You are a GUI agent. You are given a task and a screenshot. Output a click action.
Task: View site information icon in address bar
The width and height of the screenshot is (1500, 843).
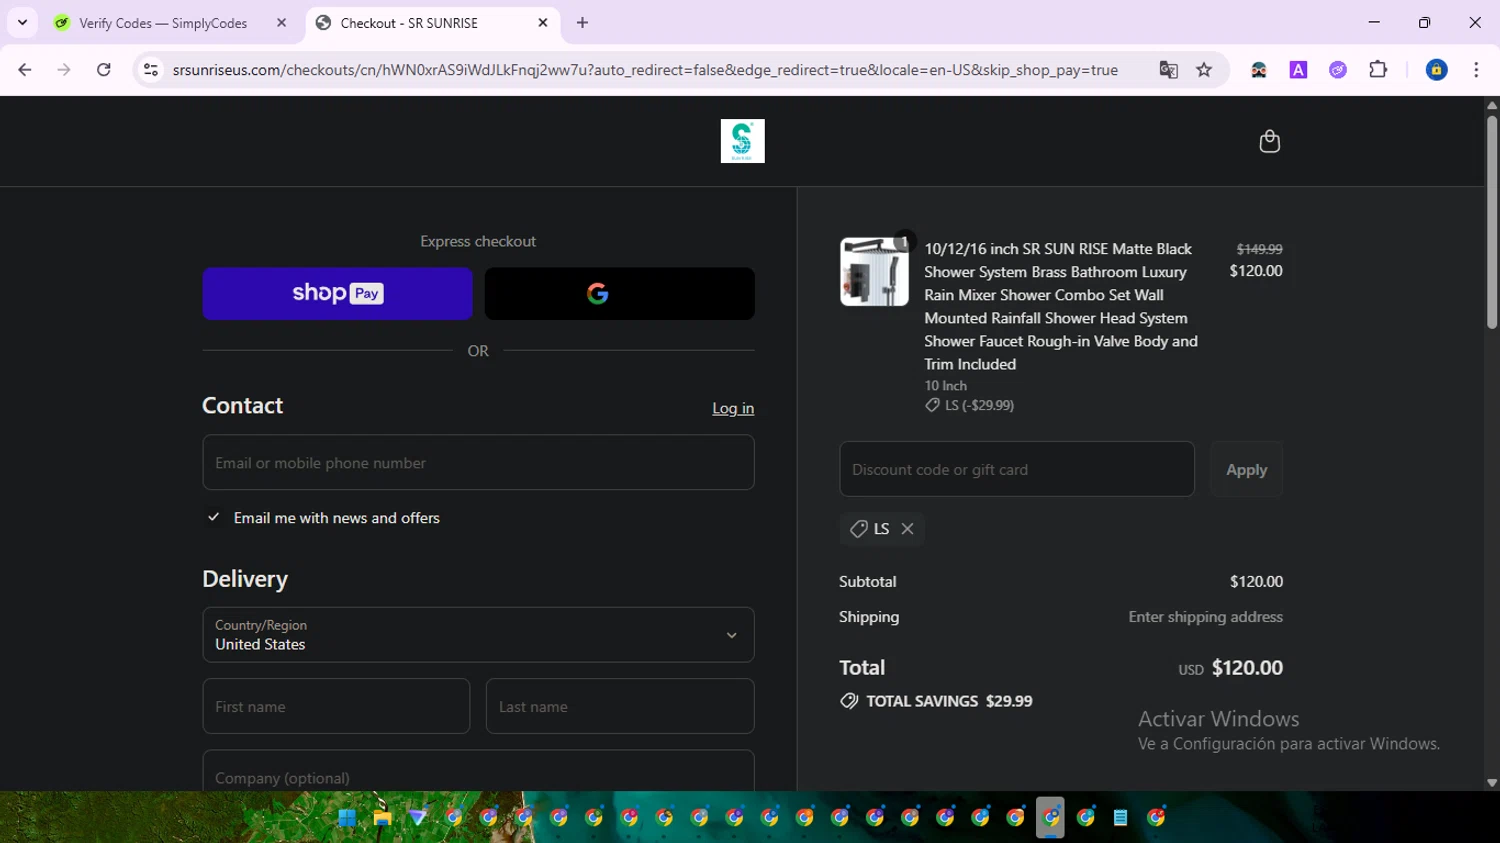(x=151, y=70)
